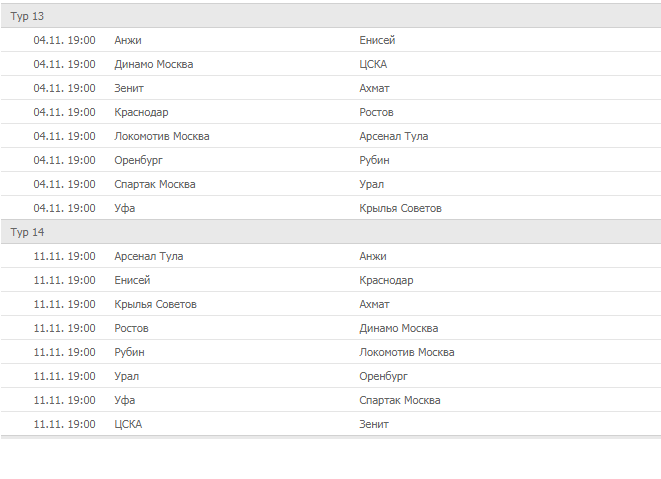This screenshot has height=479, width=661.
Task: Click the 11.11. 19:00 time of ЦСКА–Зенит match
Action: (64, 424)
